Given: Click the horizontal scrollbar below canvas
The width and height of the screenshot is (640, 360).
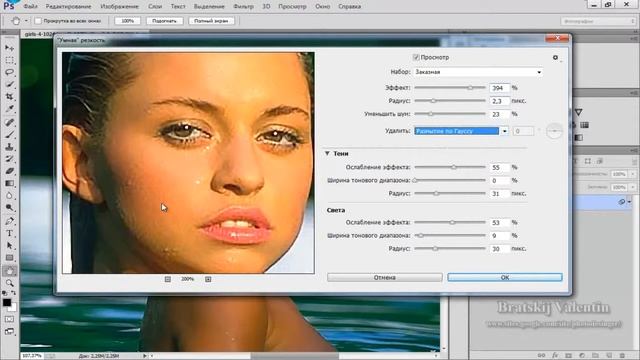Looking at the screenshot, I should [x=294, y=356].
